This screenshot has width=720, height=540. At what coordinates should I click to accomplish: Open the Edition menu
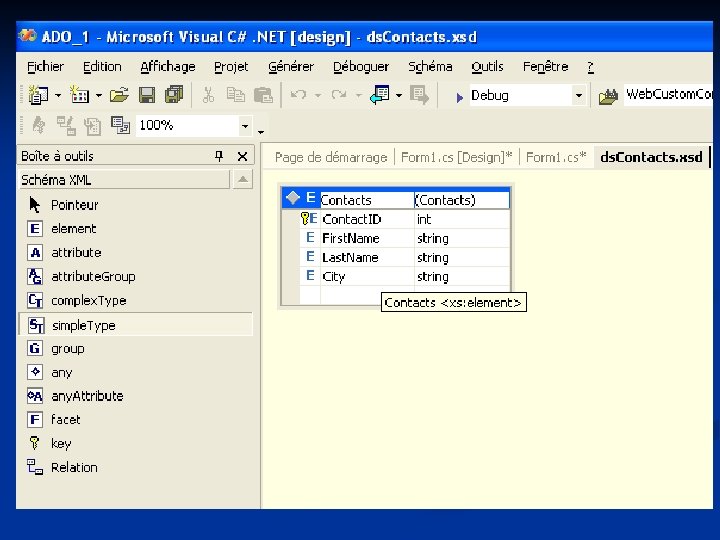(x=102, y=67)
